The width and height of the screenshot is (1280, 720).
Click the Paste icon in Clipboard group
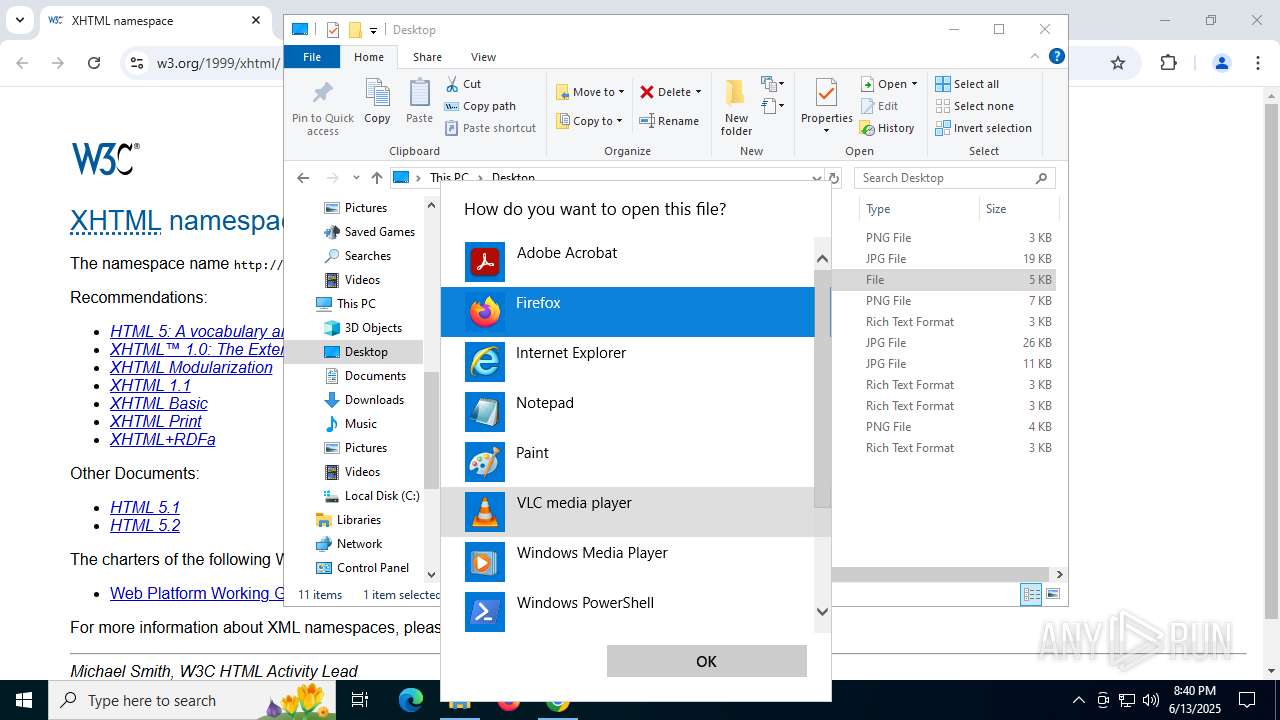tap(419, 102)
